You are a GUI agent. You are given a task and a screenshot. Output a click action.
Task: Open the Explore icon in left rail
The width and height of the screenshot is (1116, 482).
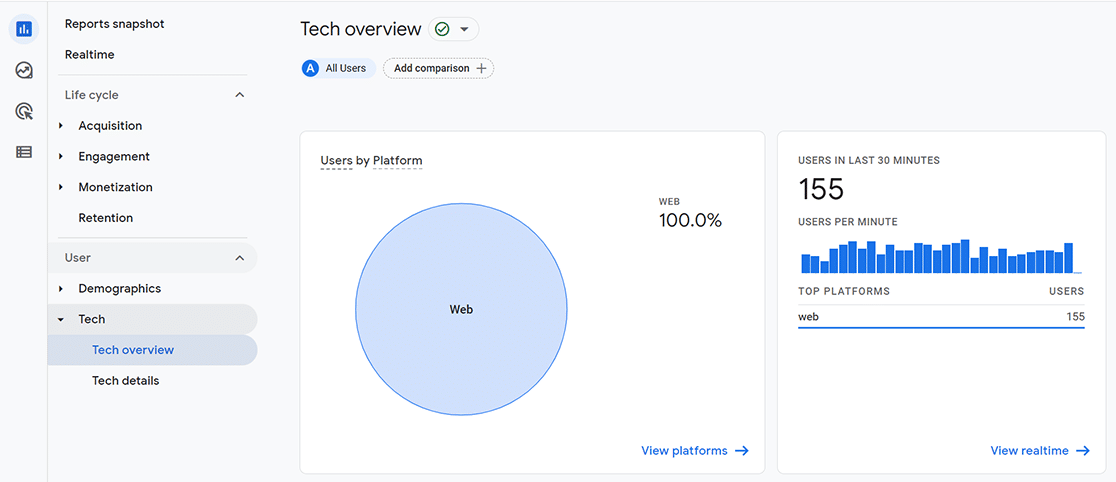coord(24,70)
